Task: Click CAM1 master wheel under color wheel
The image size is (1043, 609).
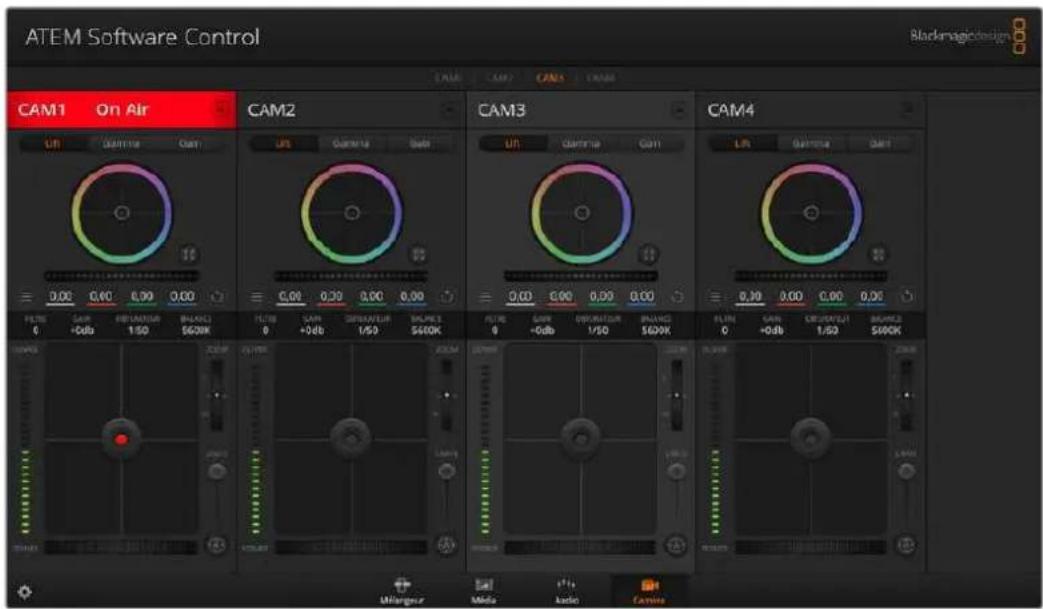Action: coord(122,275)
